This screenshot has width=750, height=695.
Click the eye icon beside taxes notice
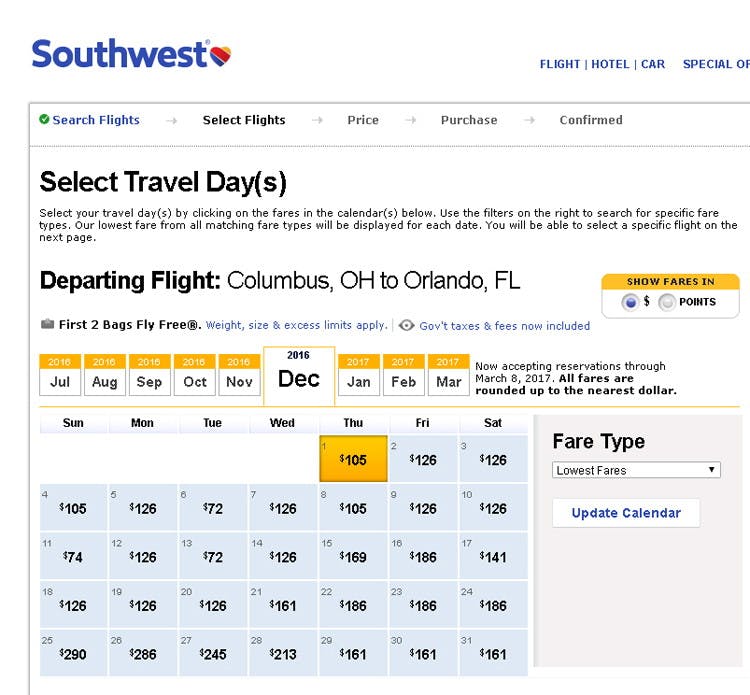406,325
